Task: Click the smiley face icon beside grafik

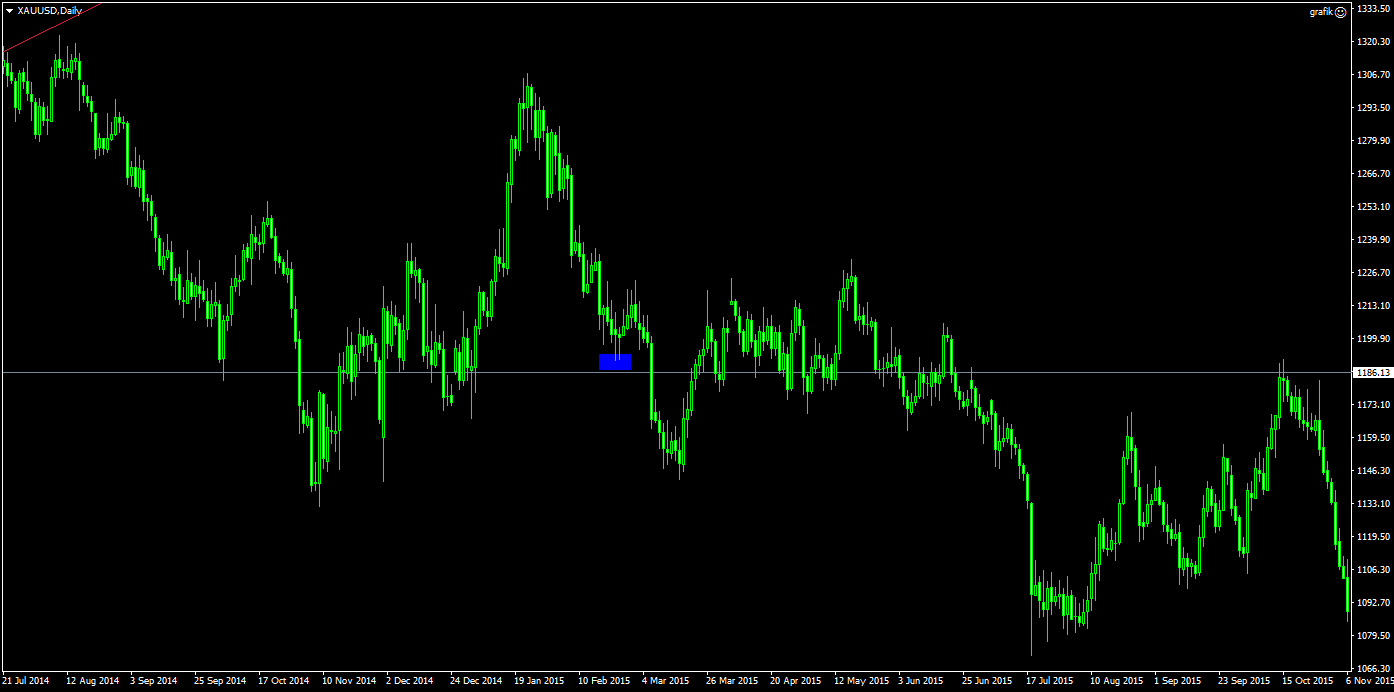Action: [x=1341, y=12]
